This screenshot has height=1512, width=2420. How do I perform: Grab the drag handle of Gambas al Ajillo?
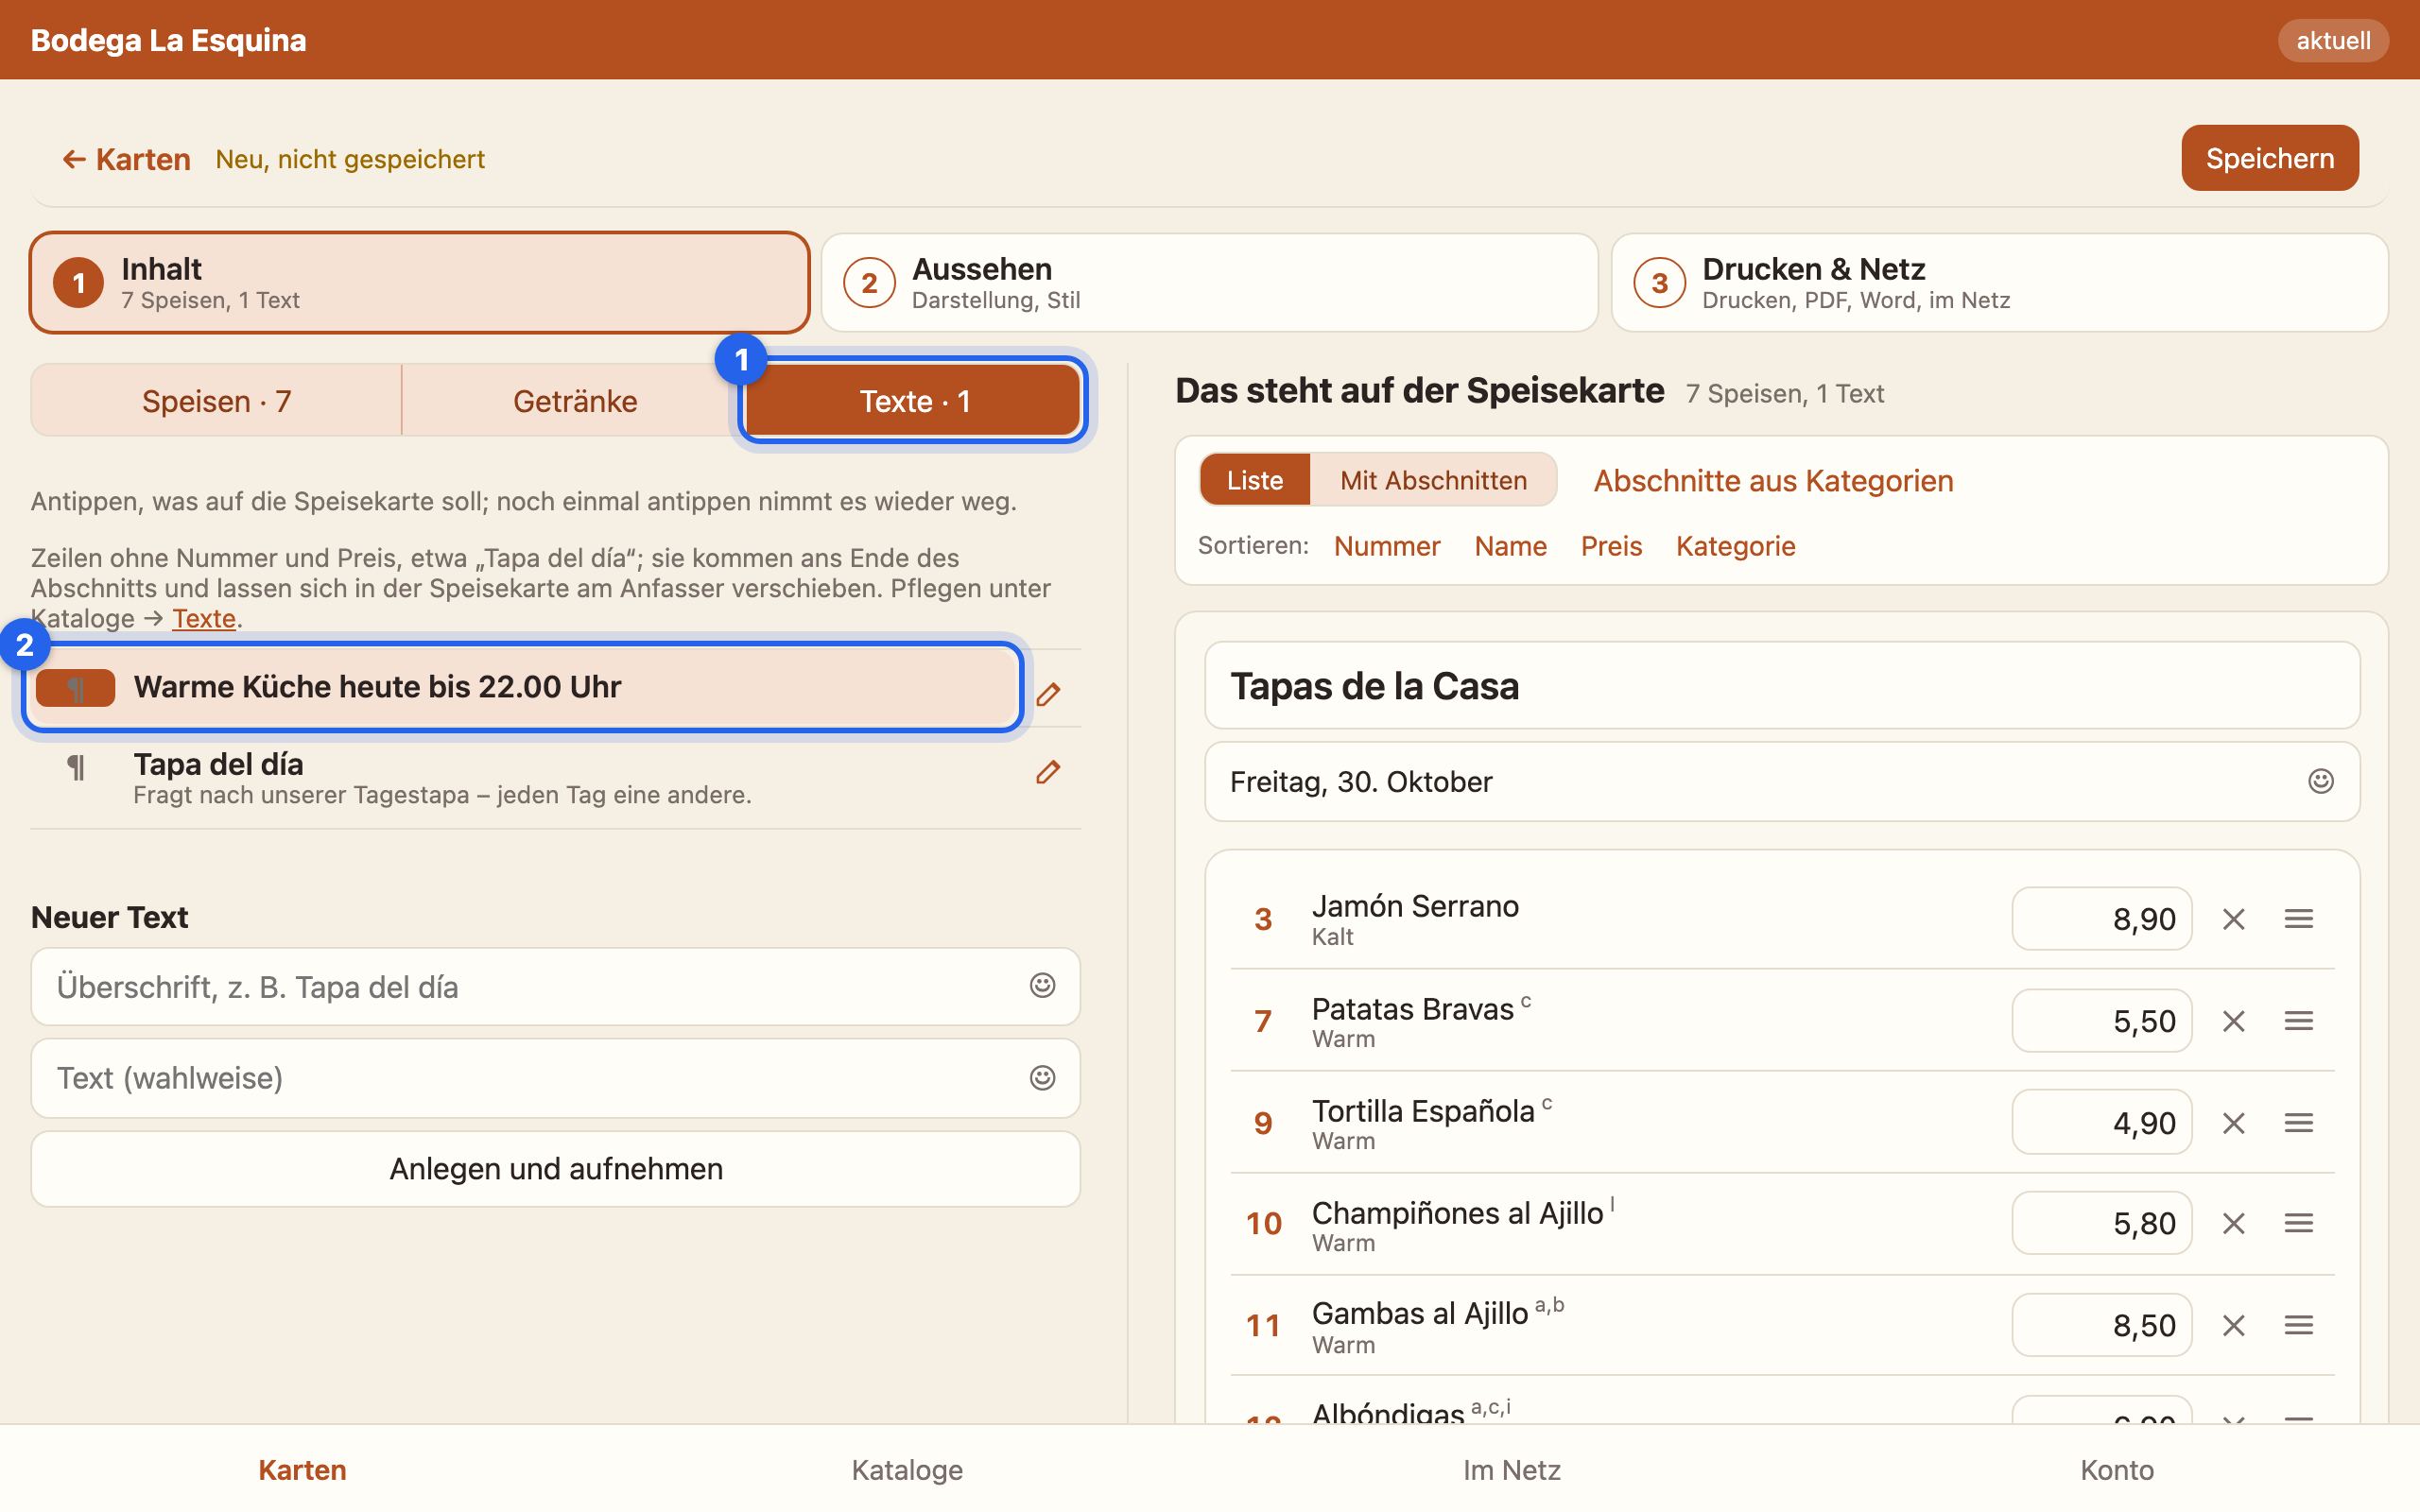click(x=2298, y=1325)
